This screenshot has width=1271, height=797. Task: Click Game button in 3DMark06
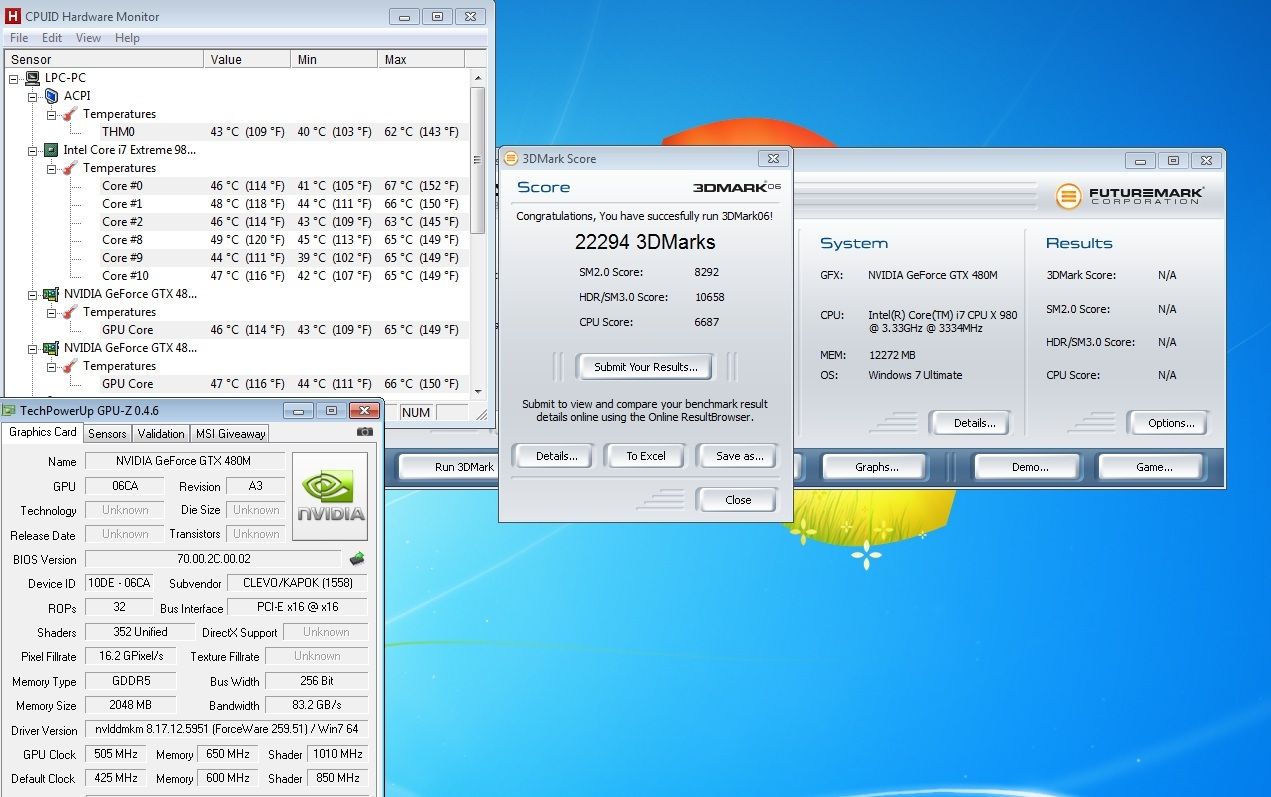tap(1154, 467)
